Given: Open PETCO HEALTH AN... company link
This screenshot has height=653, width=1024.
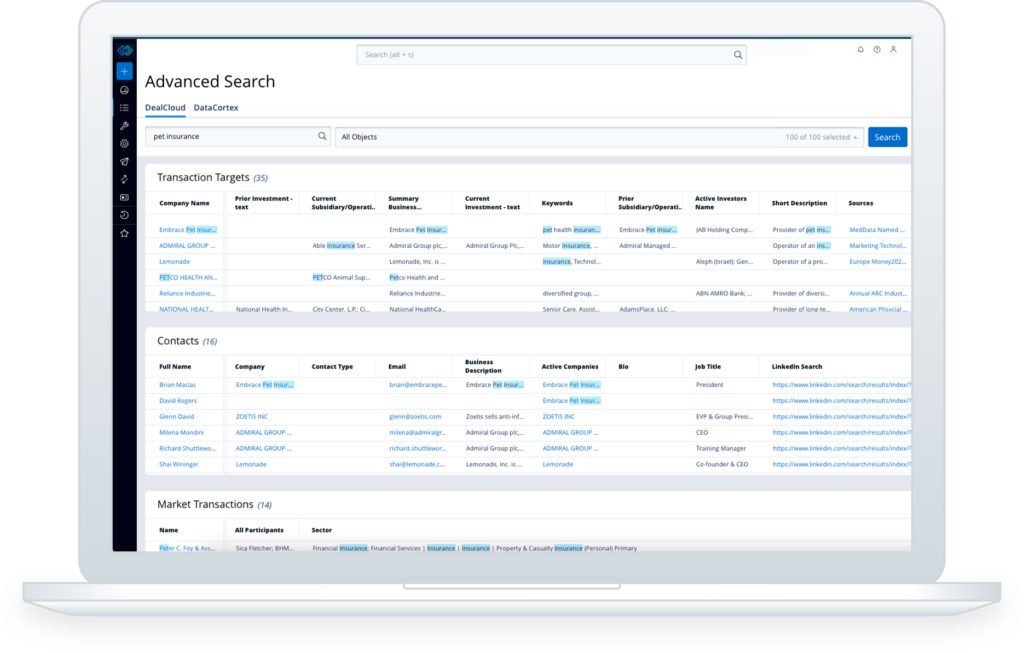Looking at the screenshot, I should (188, 278).
